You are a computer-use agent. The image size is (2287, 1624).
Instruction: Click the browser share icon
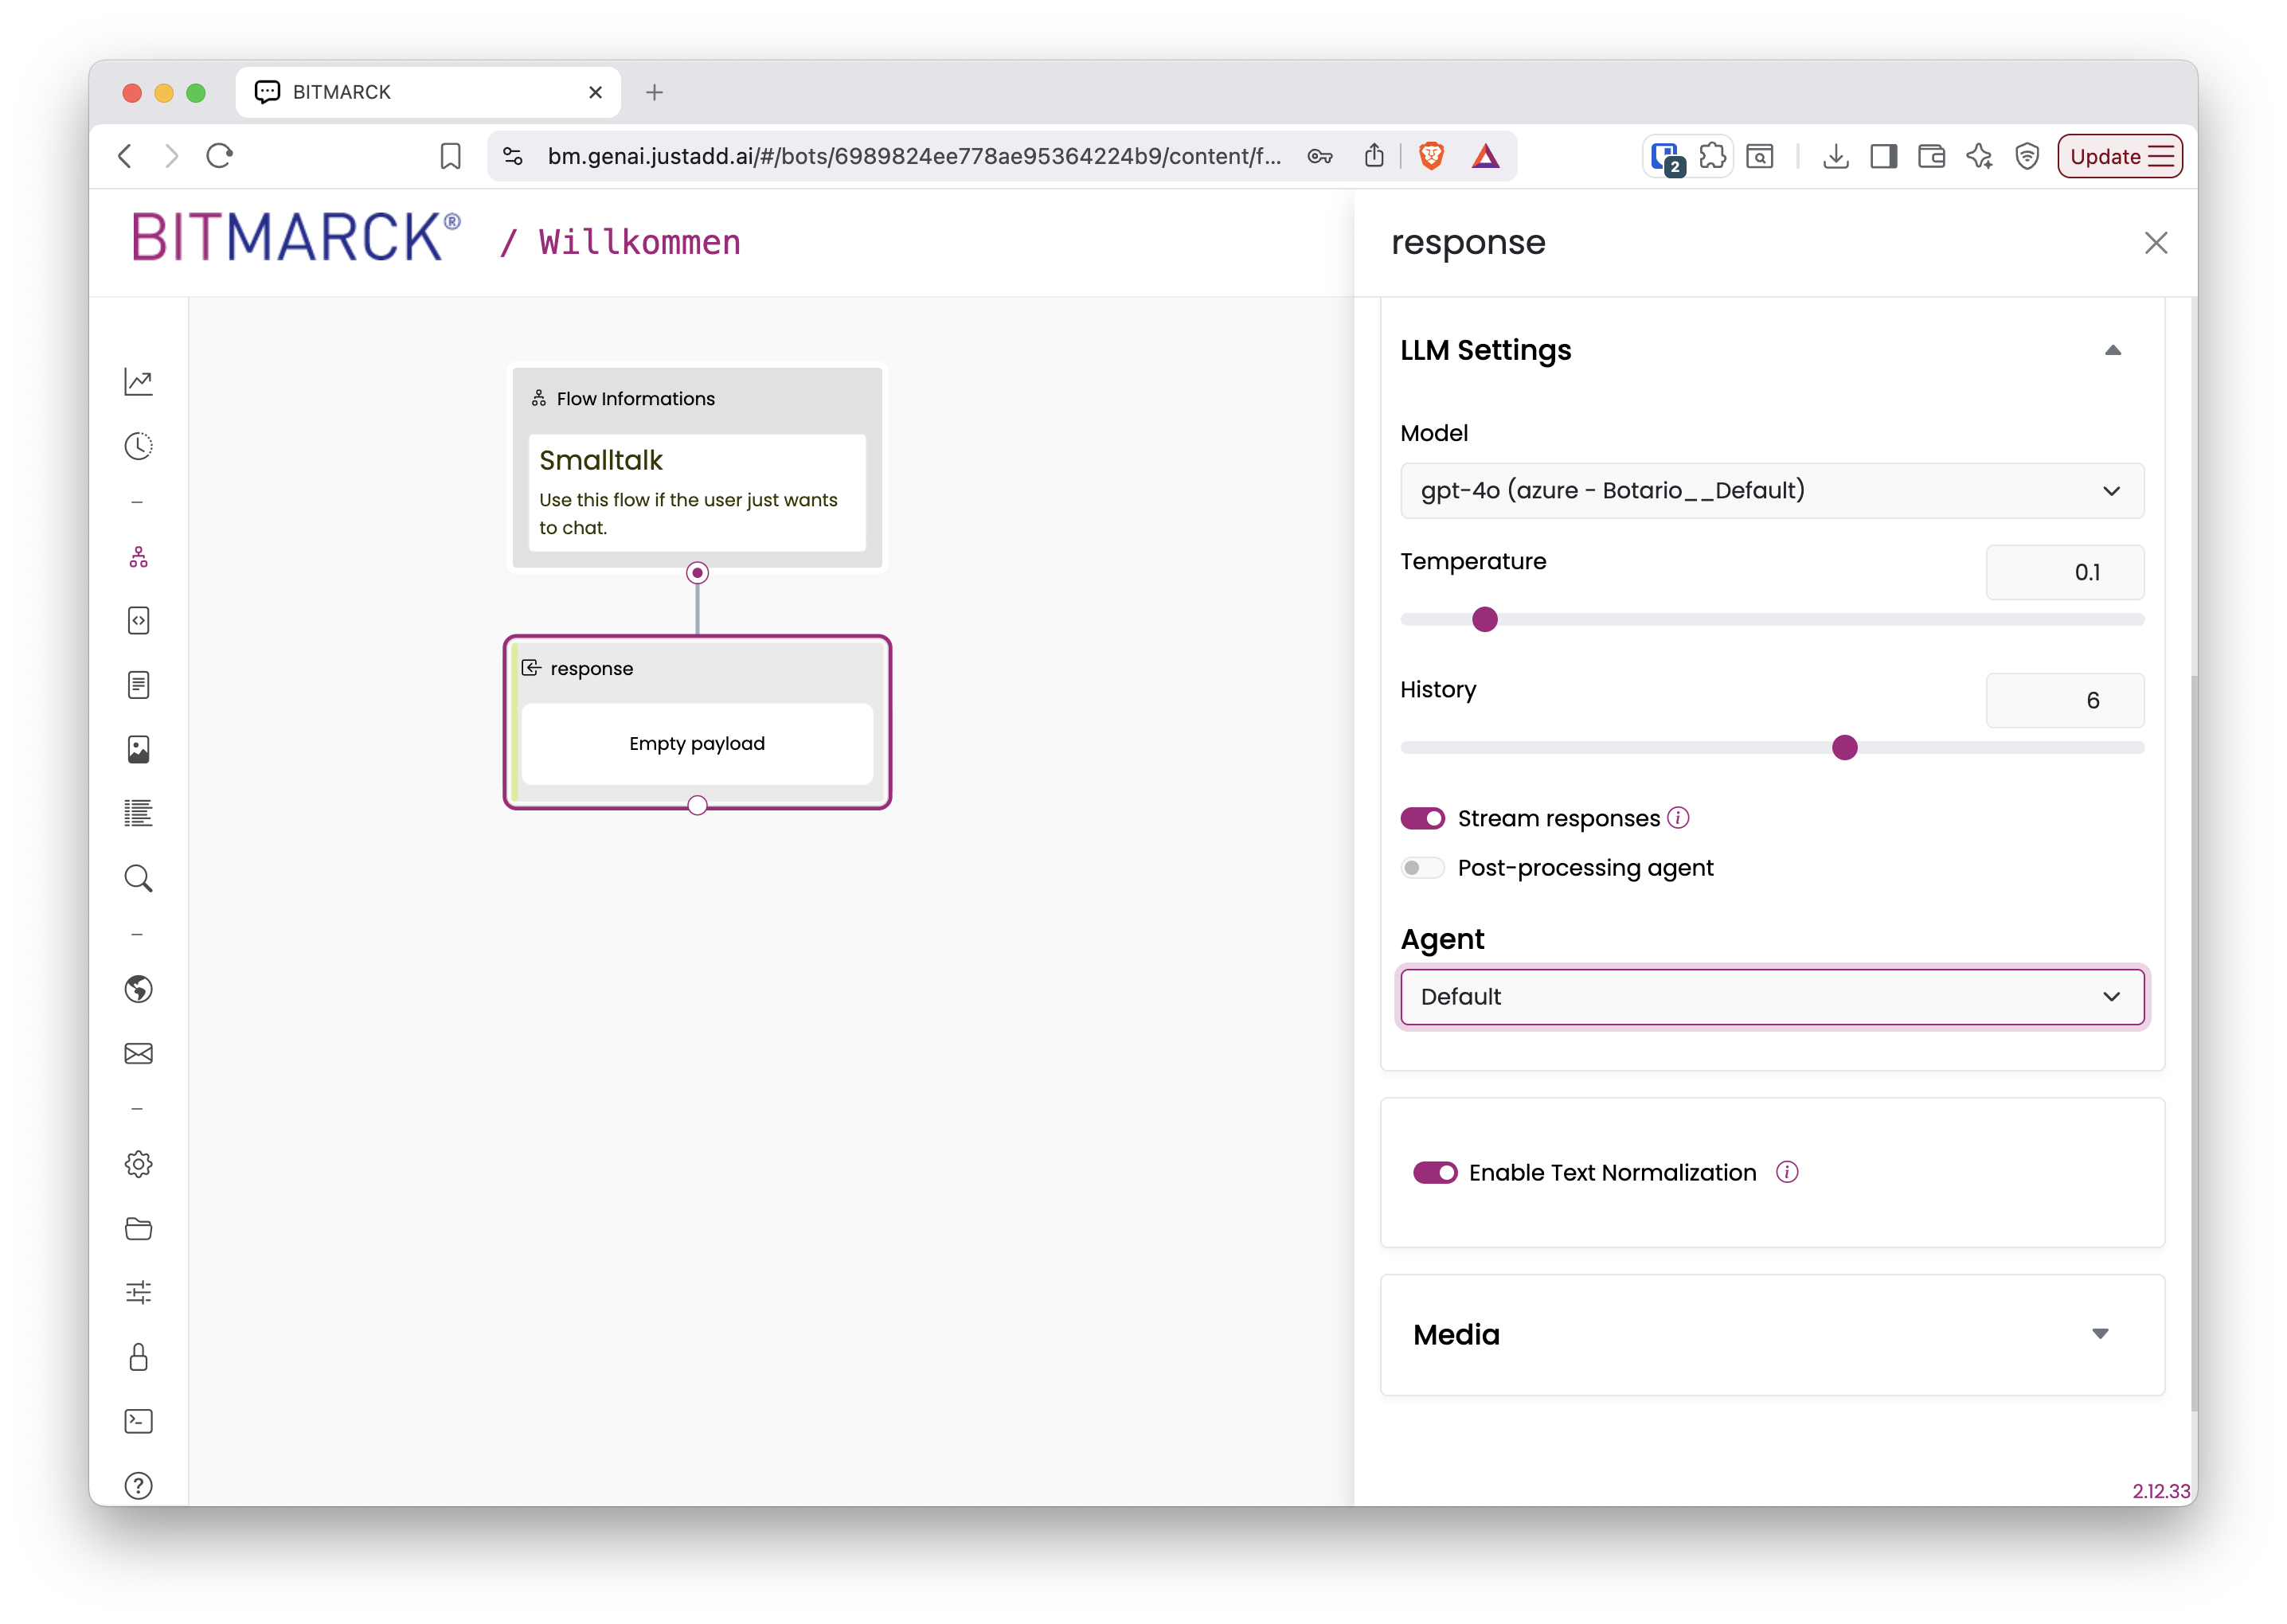click(x=1374, y=156)
